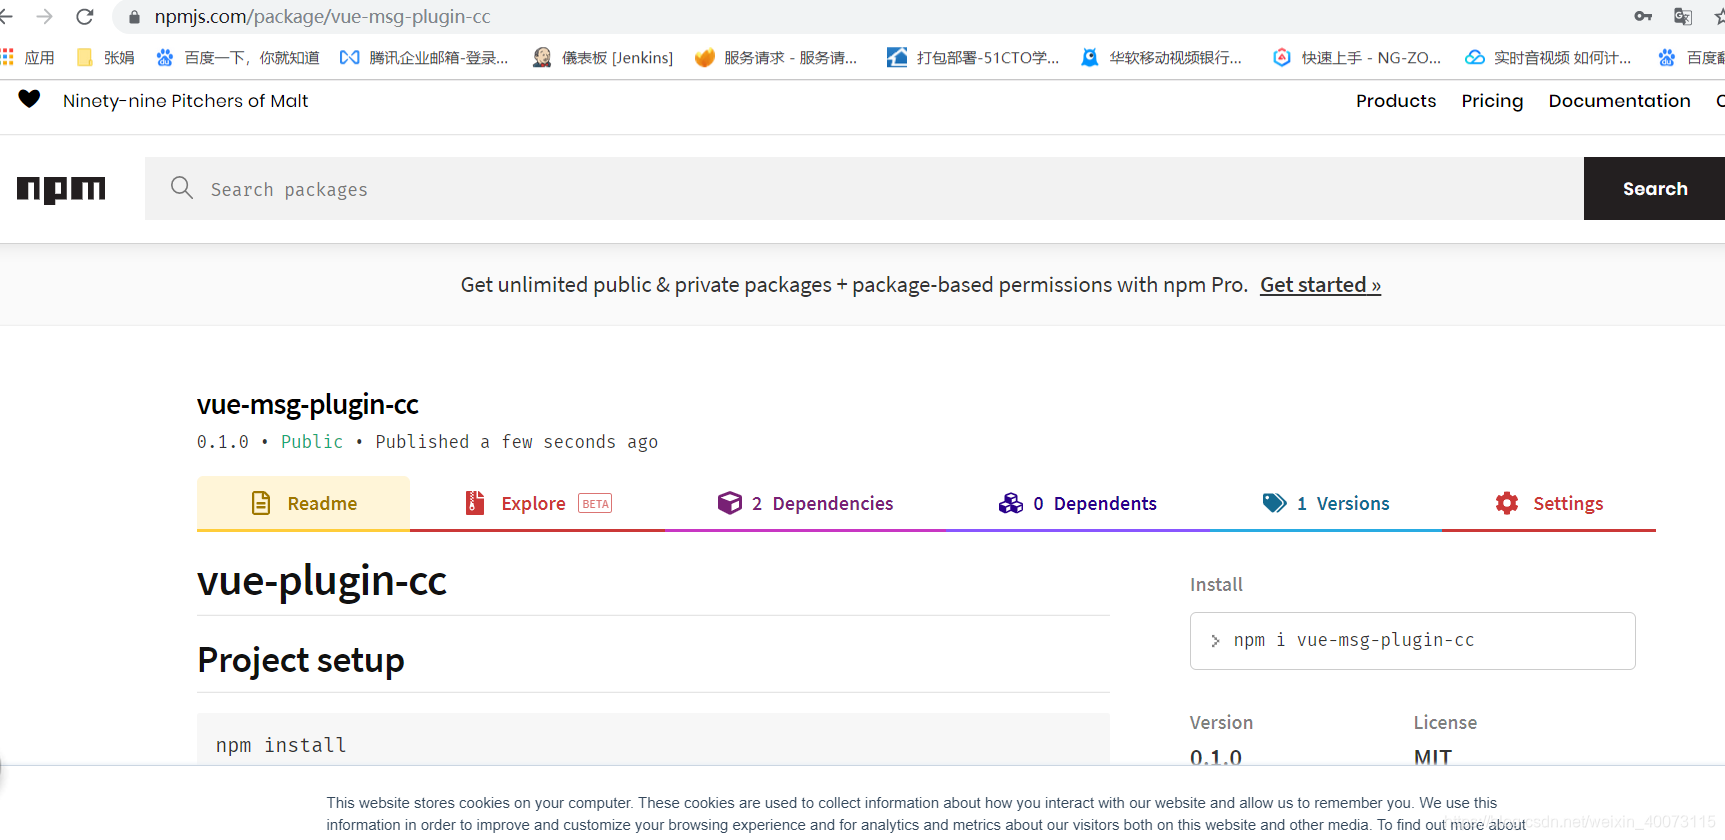
Task: Open the 腾讯企业邮箱 bookmark
Action: [424, 57]
